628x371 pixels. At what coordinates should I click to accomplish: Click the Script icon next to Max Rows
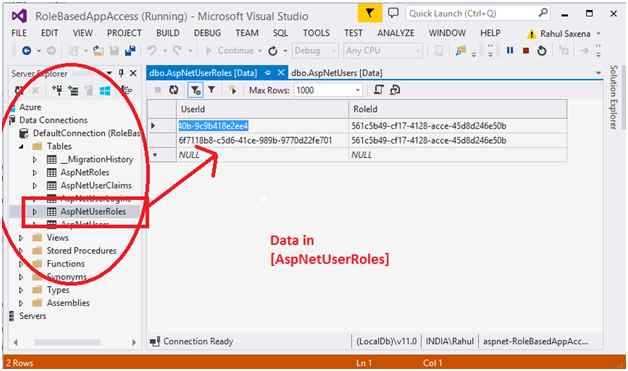(378, 90)
